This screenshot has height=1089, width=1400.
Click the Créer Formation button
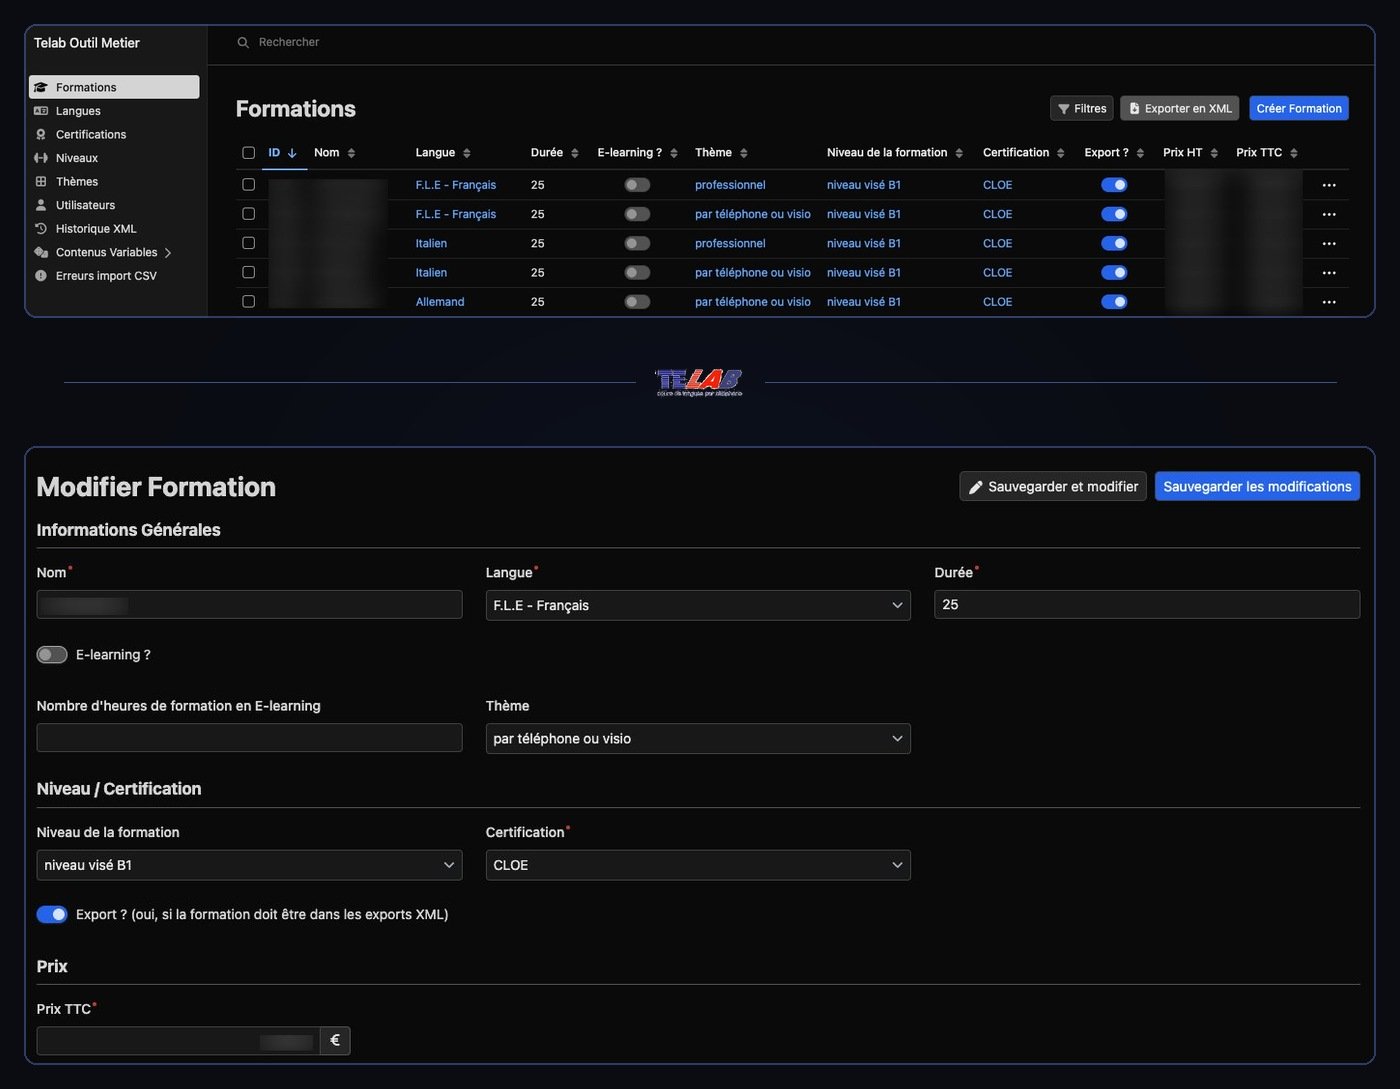pos(1299,108)
